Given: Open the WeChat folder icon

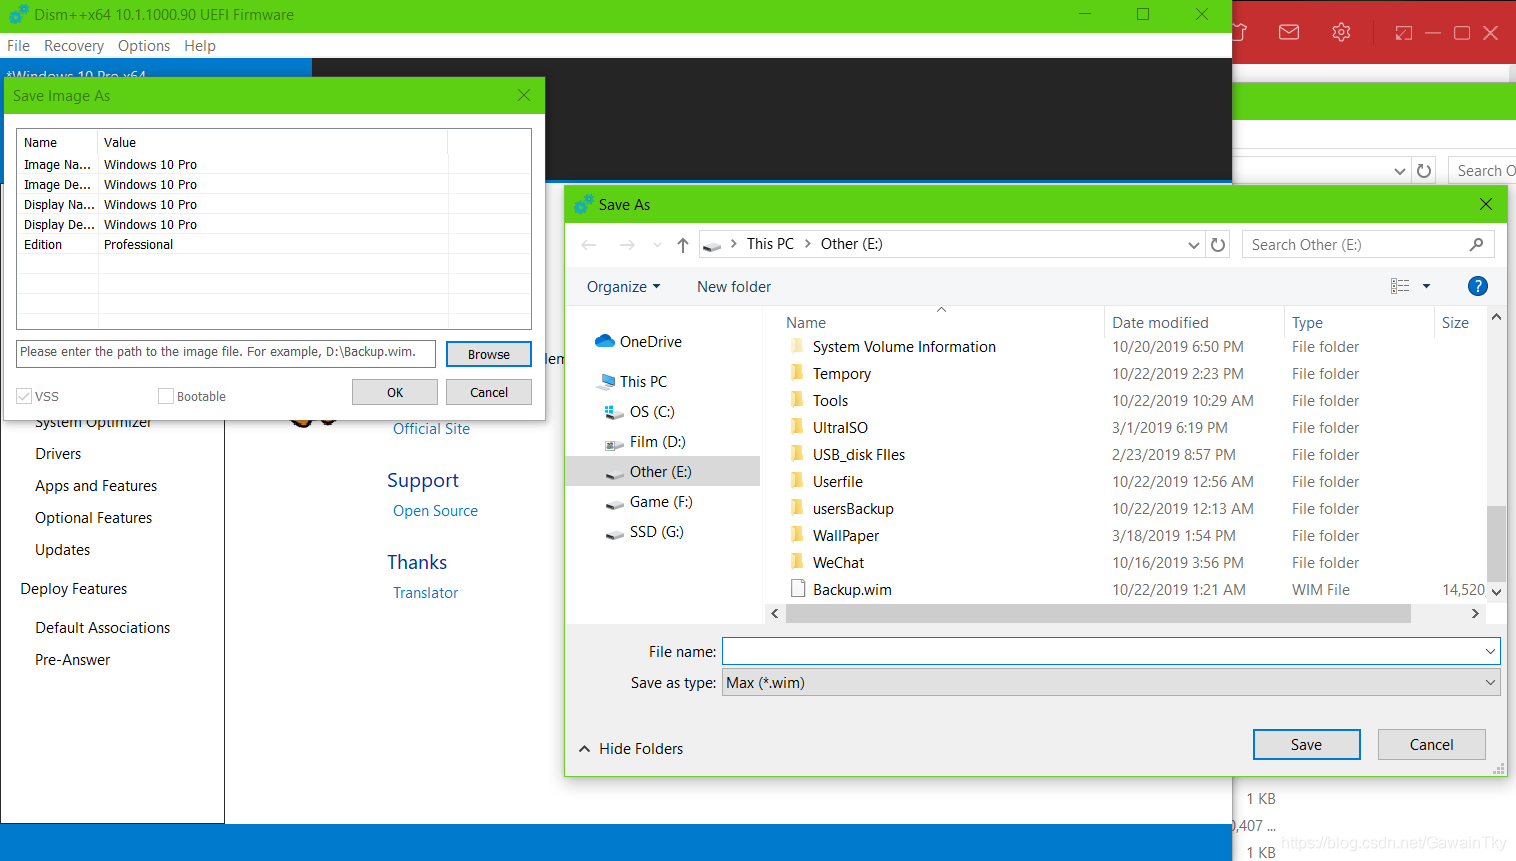Looking at the screenshot, I should click(x=797, y=562).
